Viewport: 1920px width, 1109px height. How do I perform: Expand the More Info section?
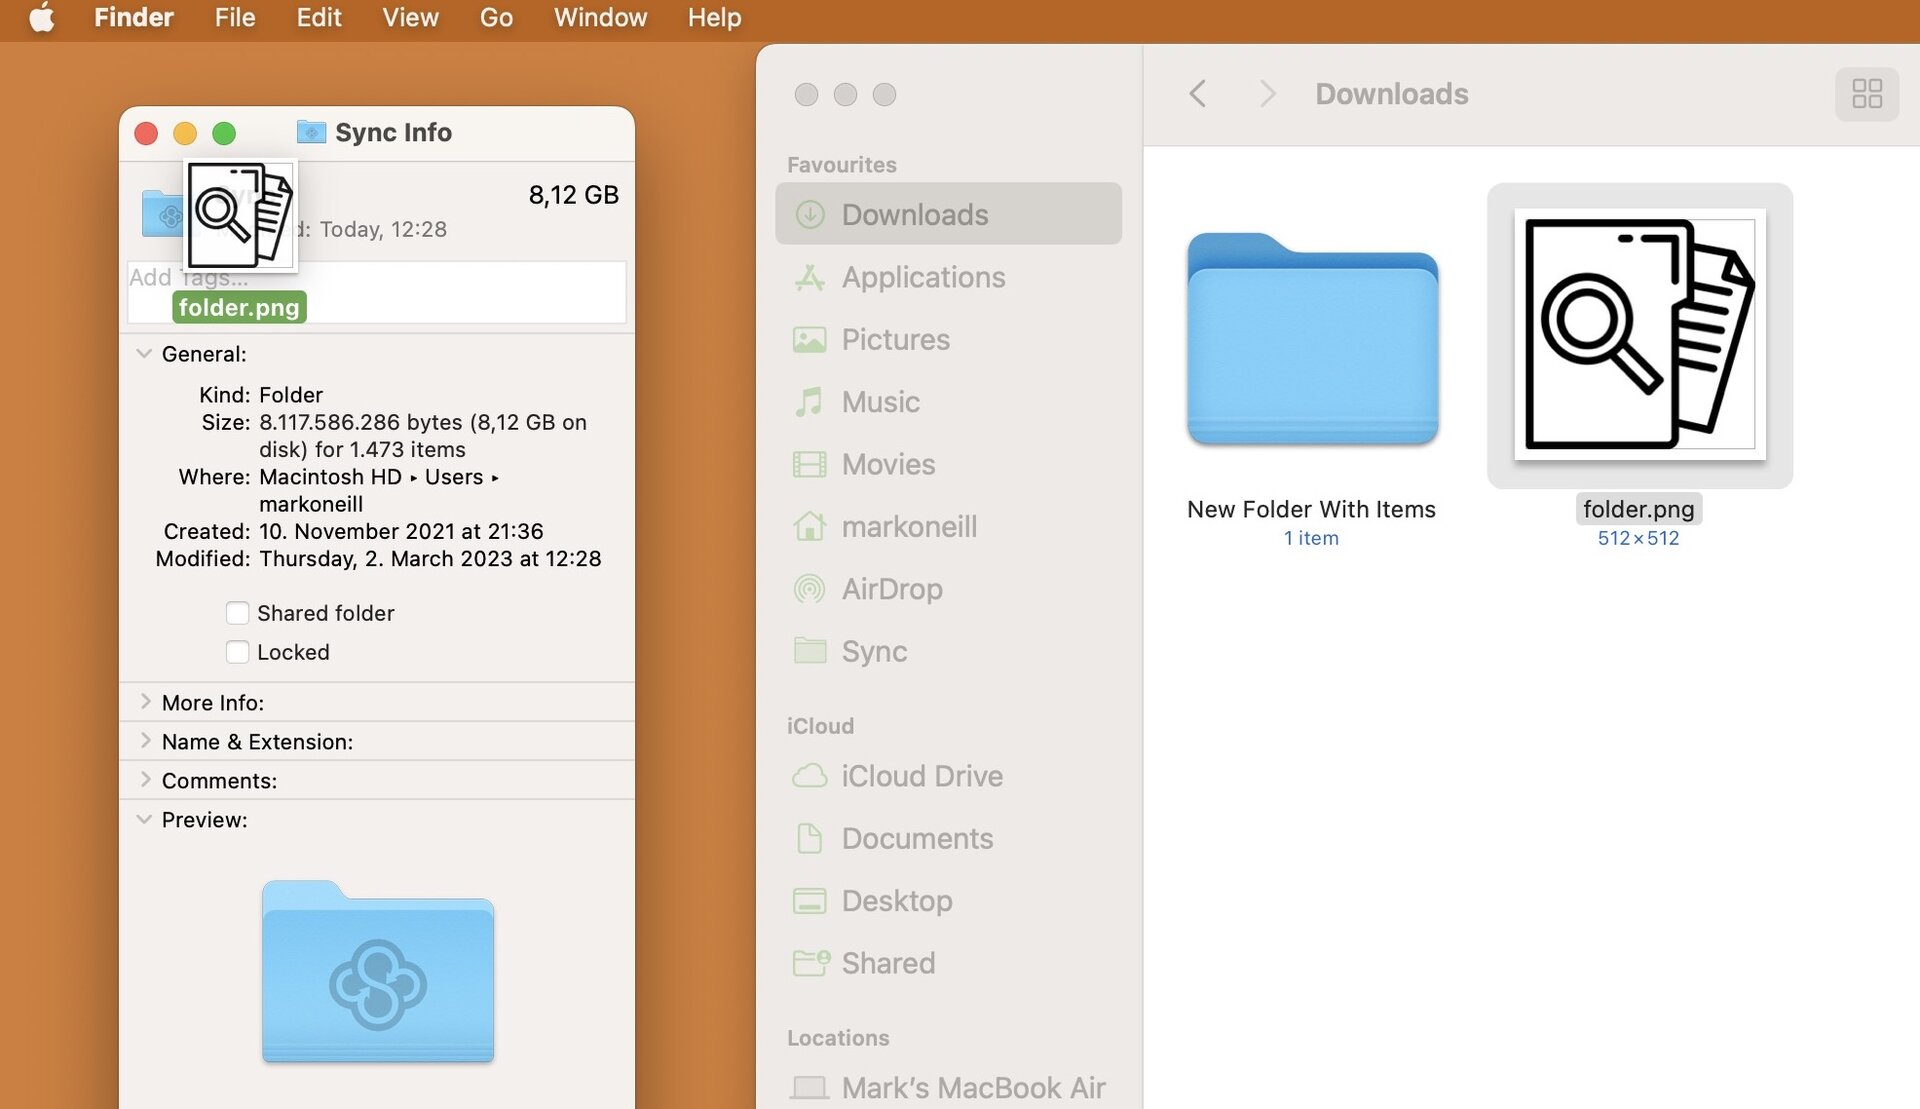coord(144,701)
